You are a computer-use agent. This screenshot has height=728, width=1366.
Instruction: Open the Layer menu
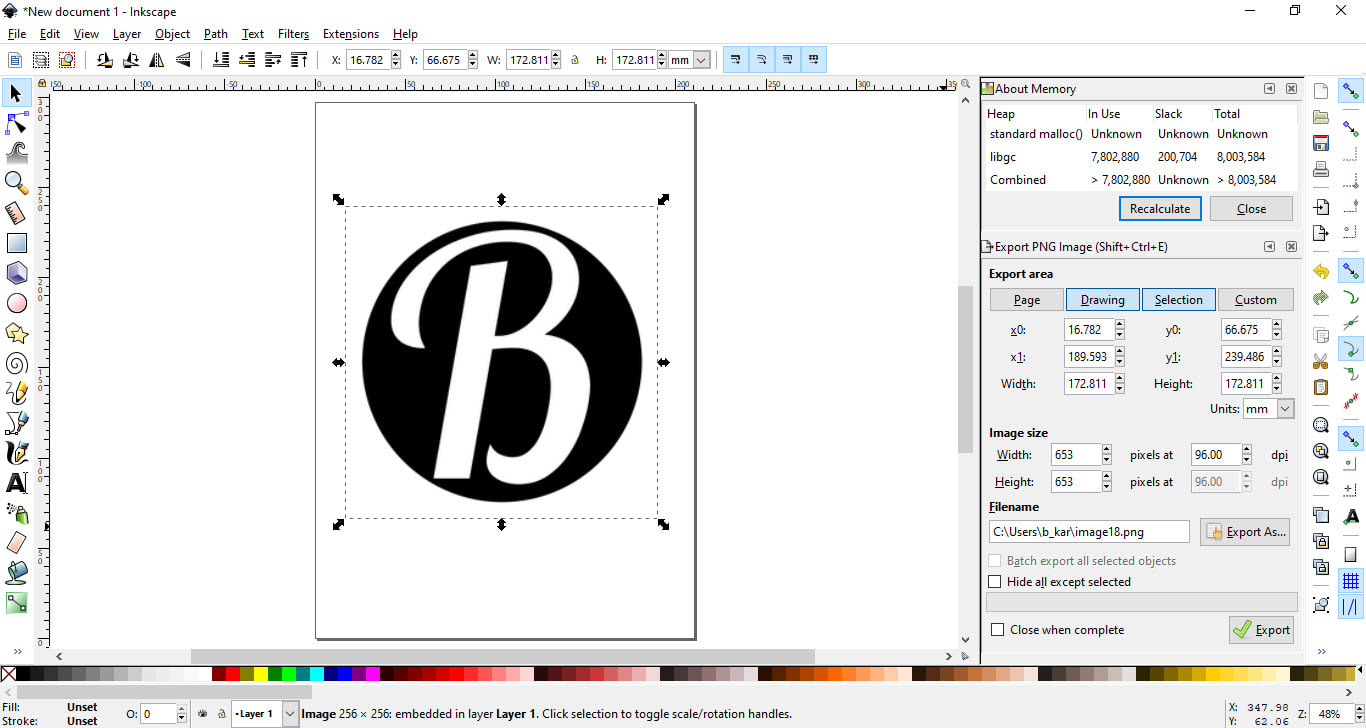tap(127, 34)
